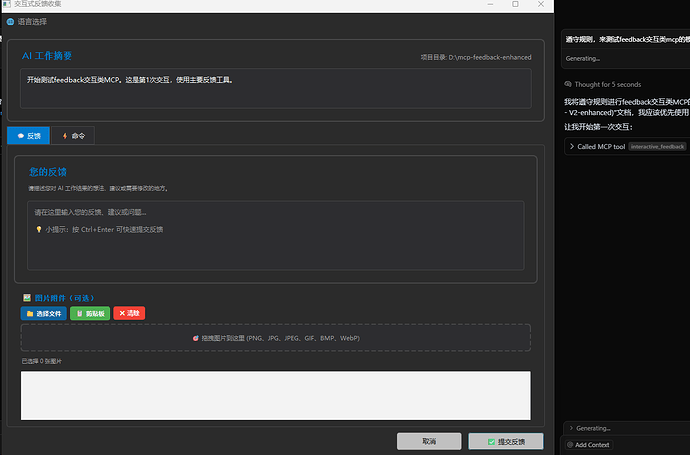Click the 取消 button

[429, 441]
